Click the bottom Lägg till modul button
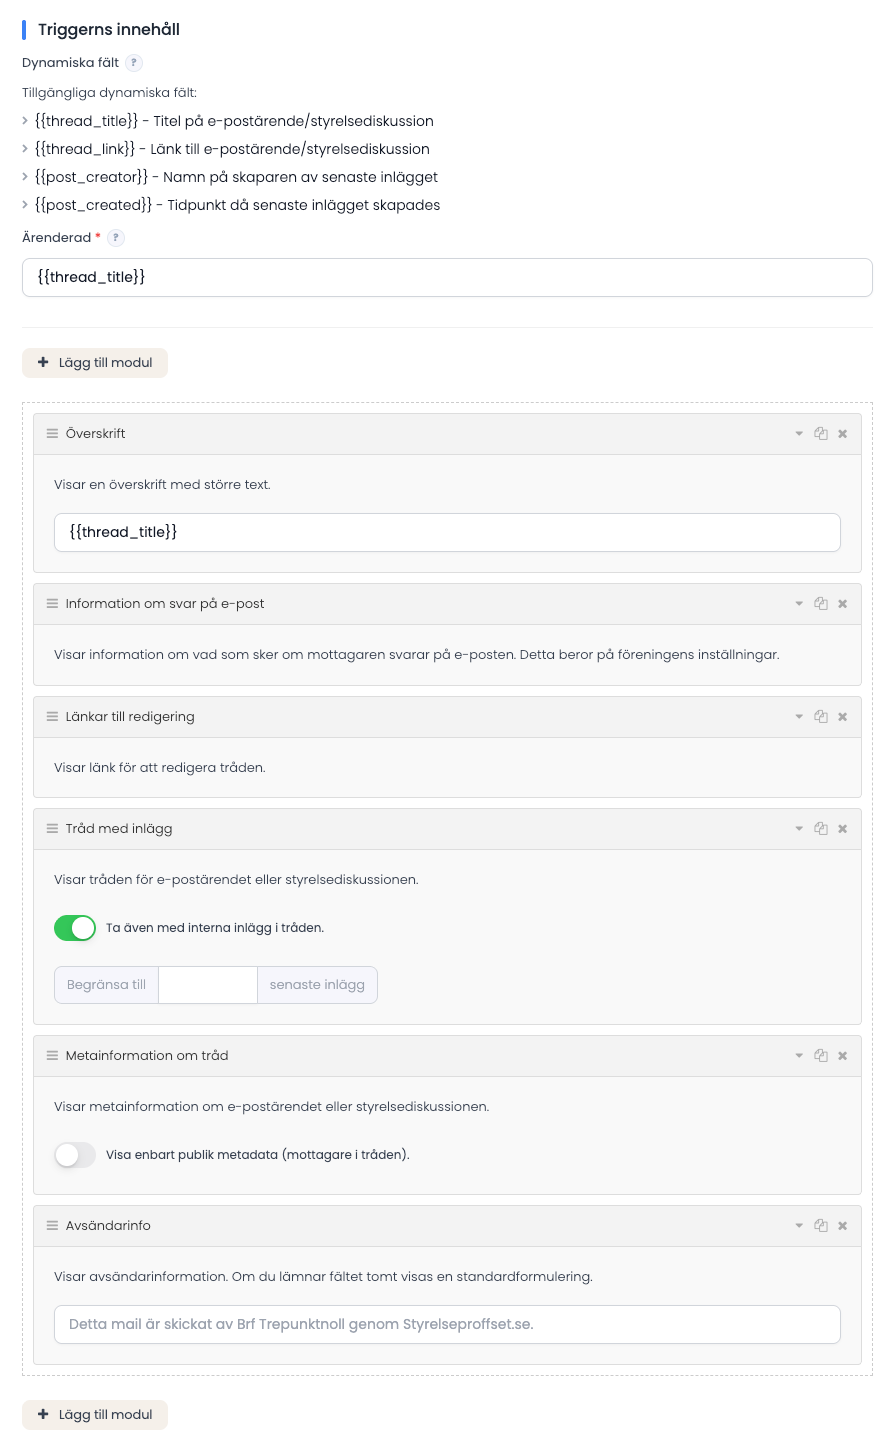This screenshot has width=892, height=1451. point(95,1415)
